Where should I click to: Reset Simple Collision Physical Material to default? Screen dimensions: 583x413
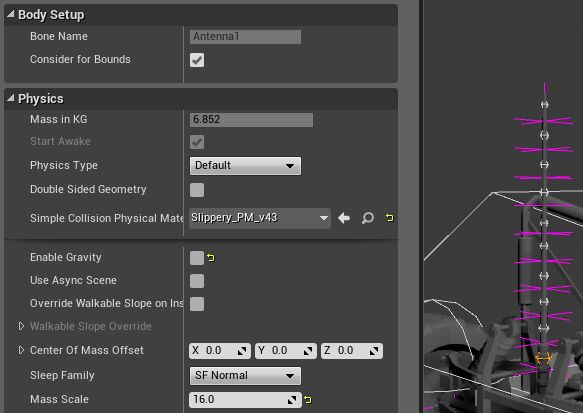click(x=389, y=218)
